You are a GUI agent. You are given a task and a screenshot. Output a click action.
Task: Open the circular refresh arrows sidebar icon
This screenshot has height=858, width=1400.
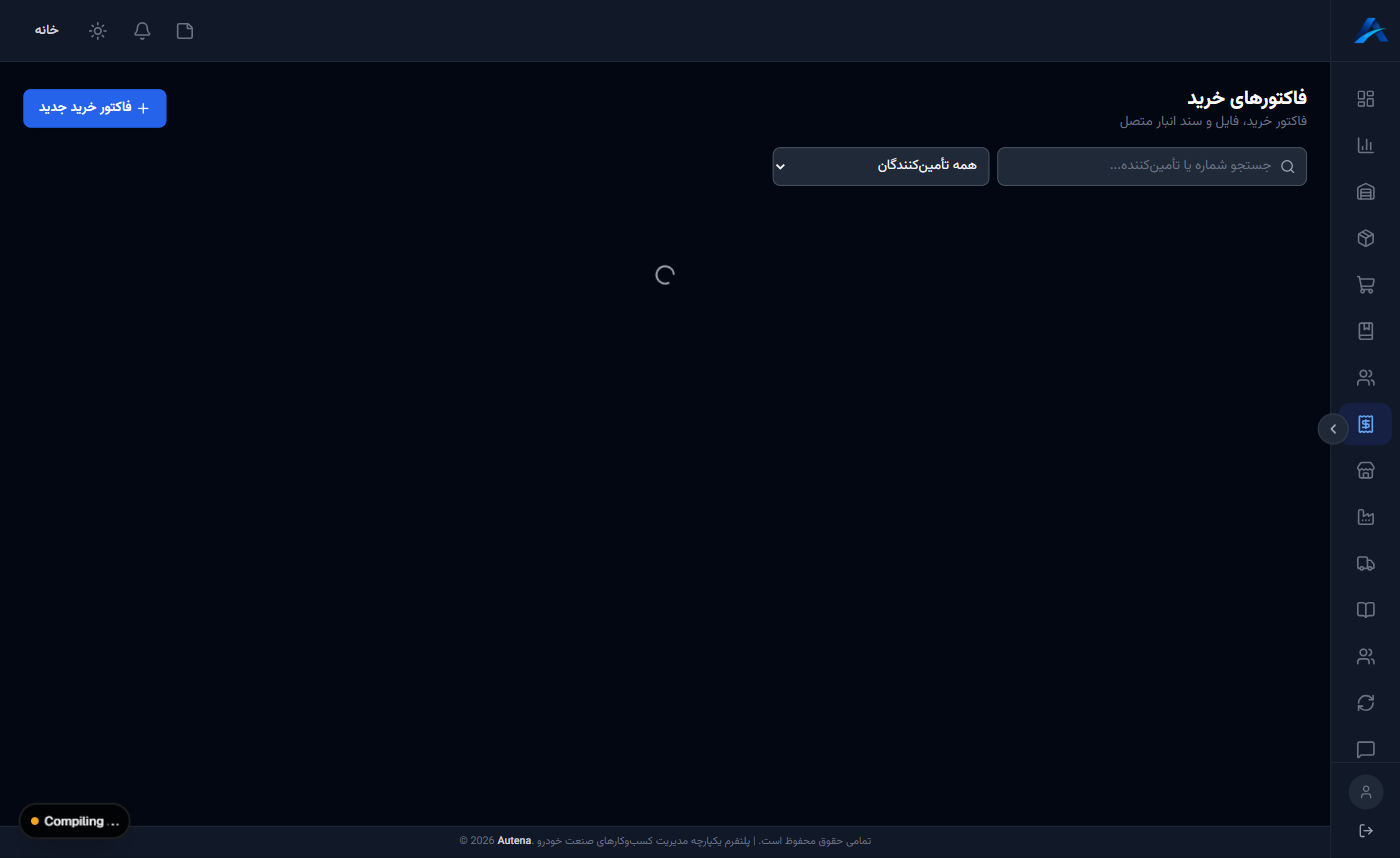(x=1365, y=703)
